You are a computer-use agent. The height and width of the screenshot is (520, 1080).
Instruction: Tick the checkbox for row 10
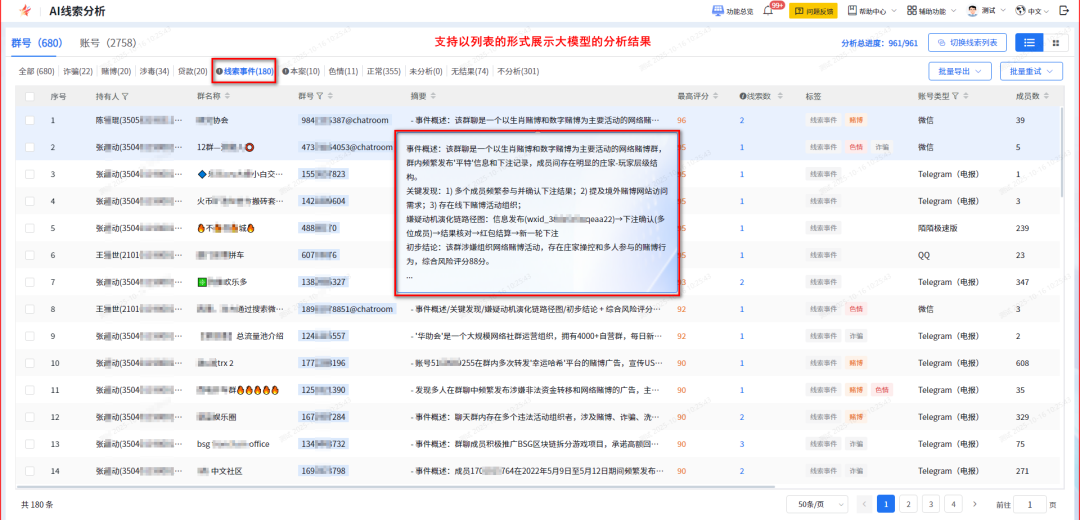[x=30, y=363]
